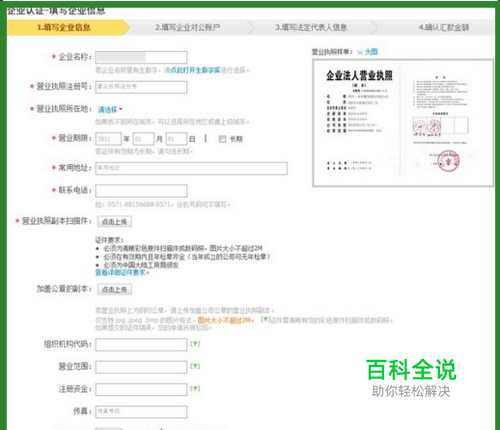This screenshot has width=500, height=430.
Task: Focus the 传真 input field
Action: [x=141, y=412]
